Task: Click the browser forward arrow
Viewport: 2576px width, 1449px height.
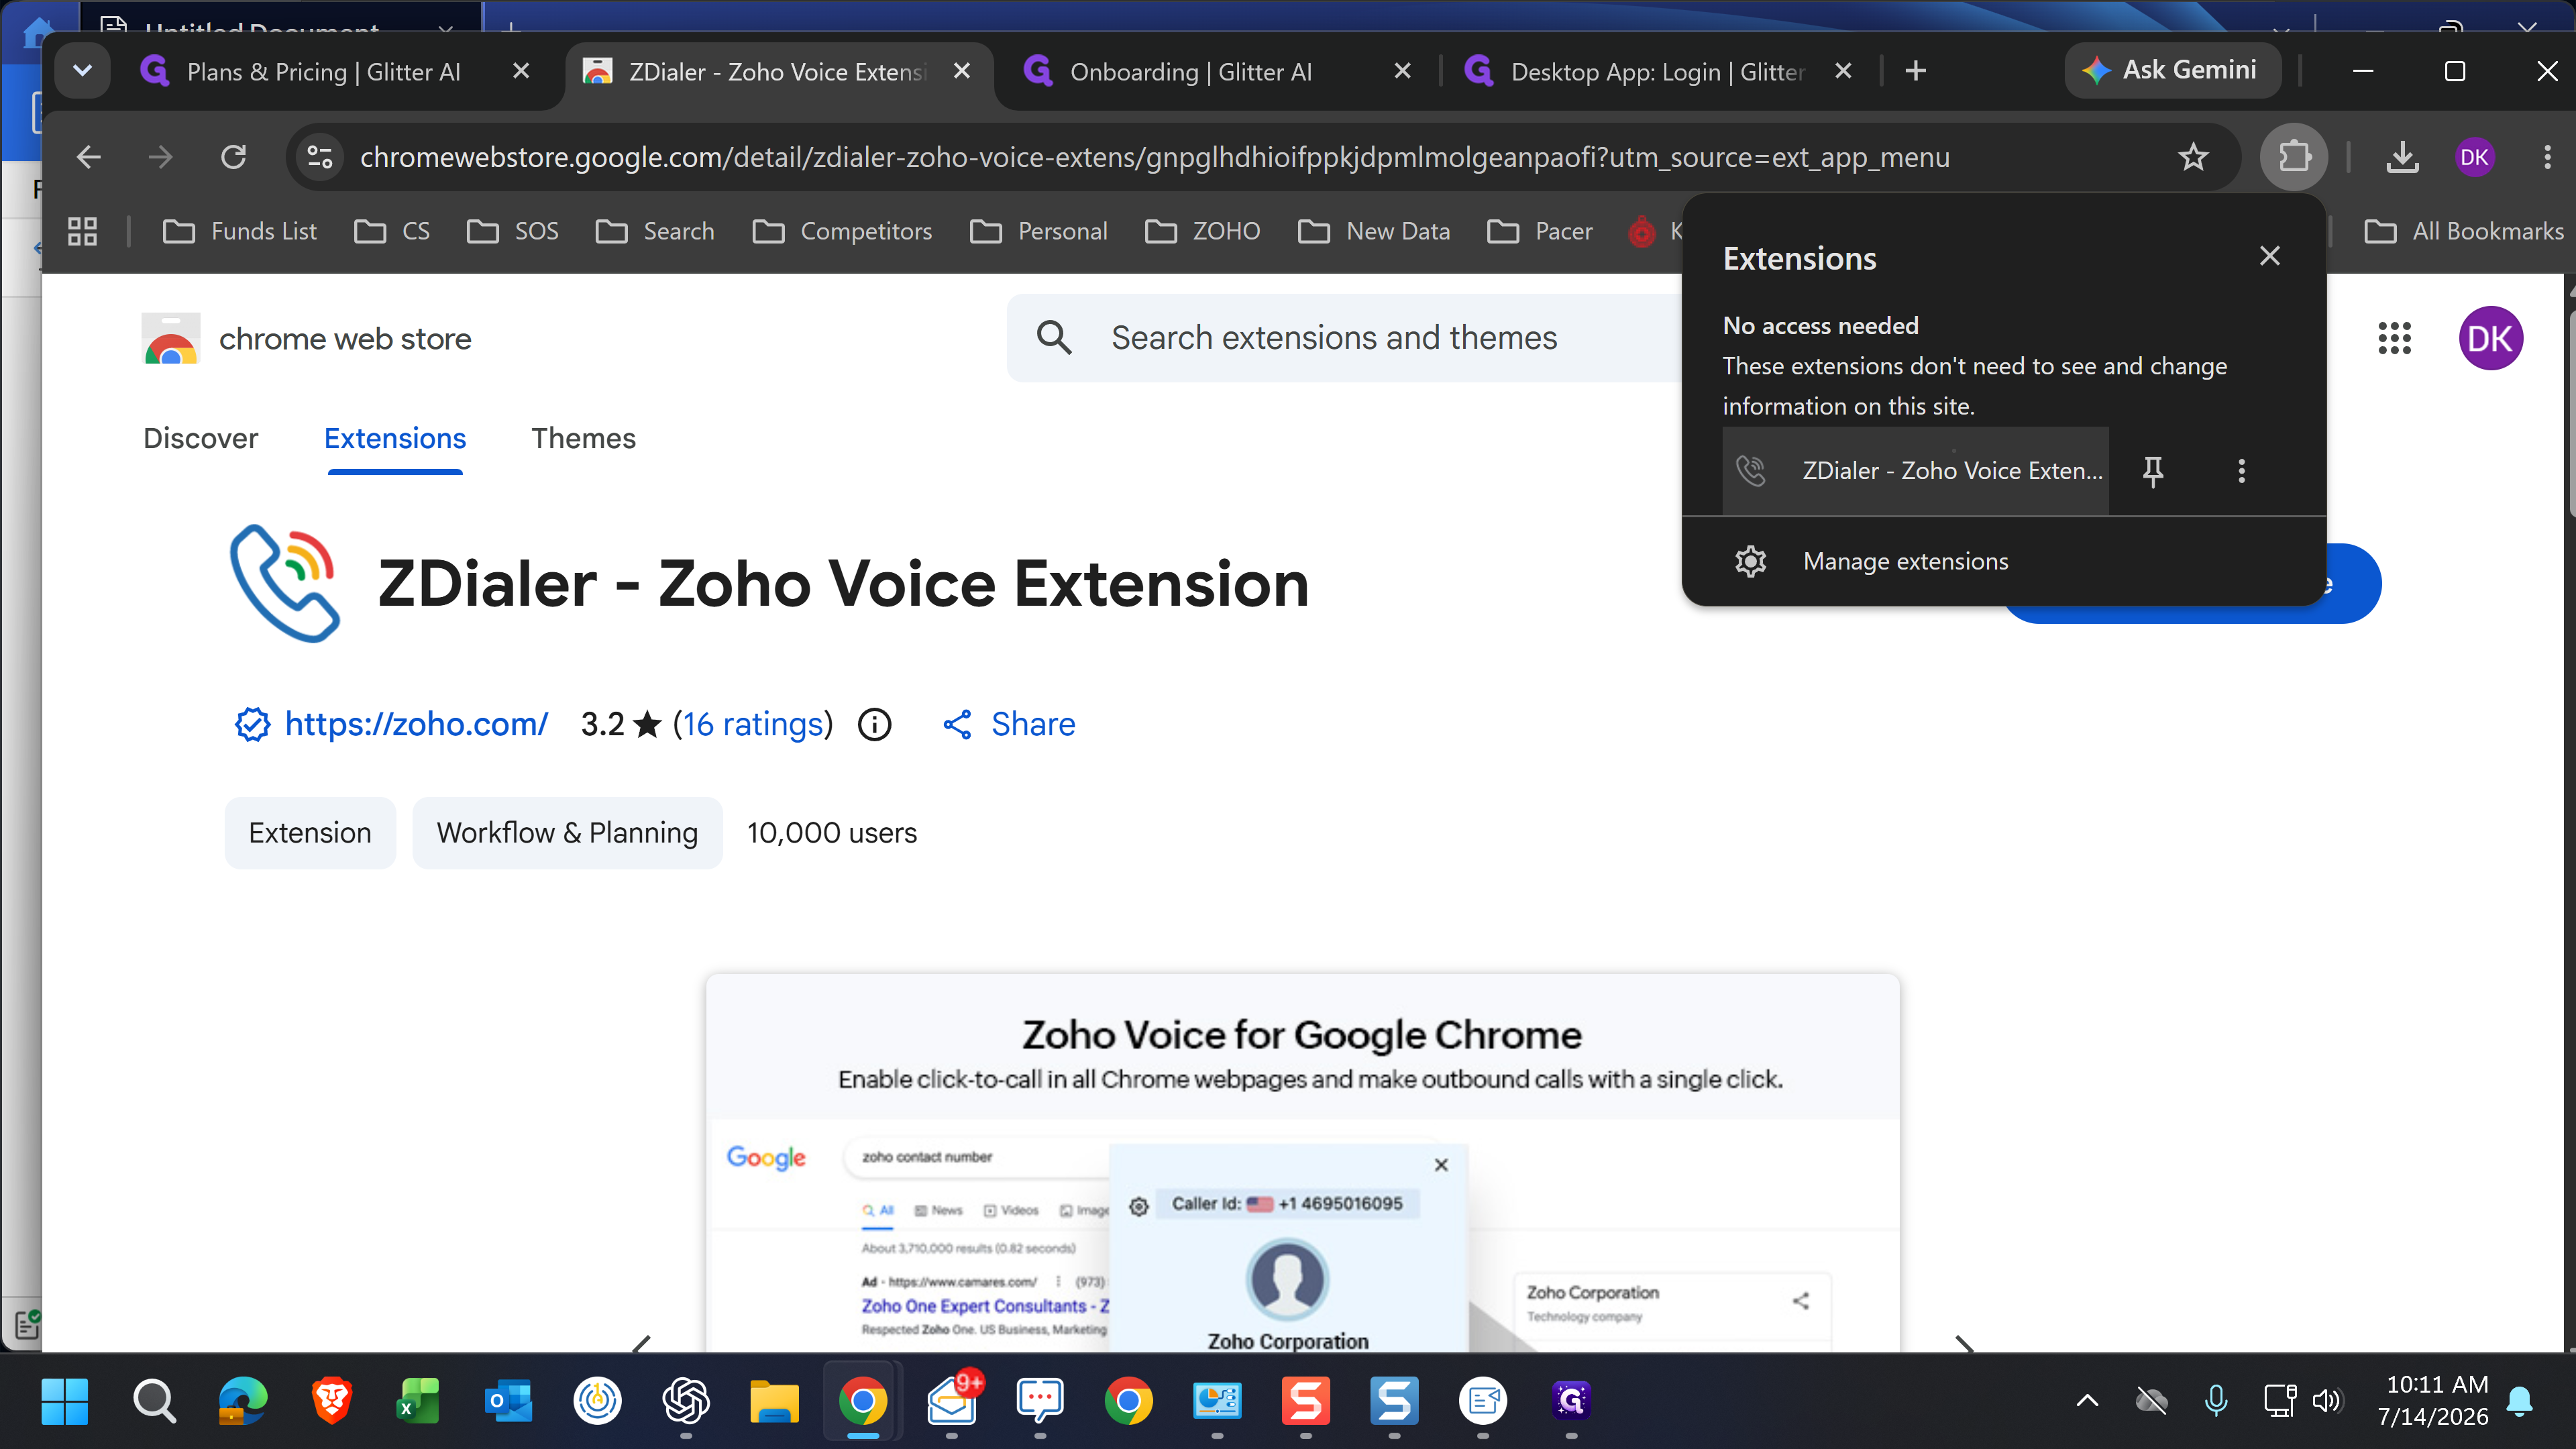Action: click(160, 157)
